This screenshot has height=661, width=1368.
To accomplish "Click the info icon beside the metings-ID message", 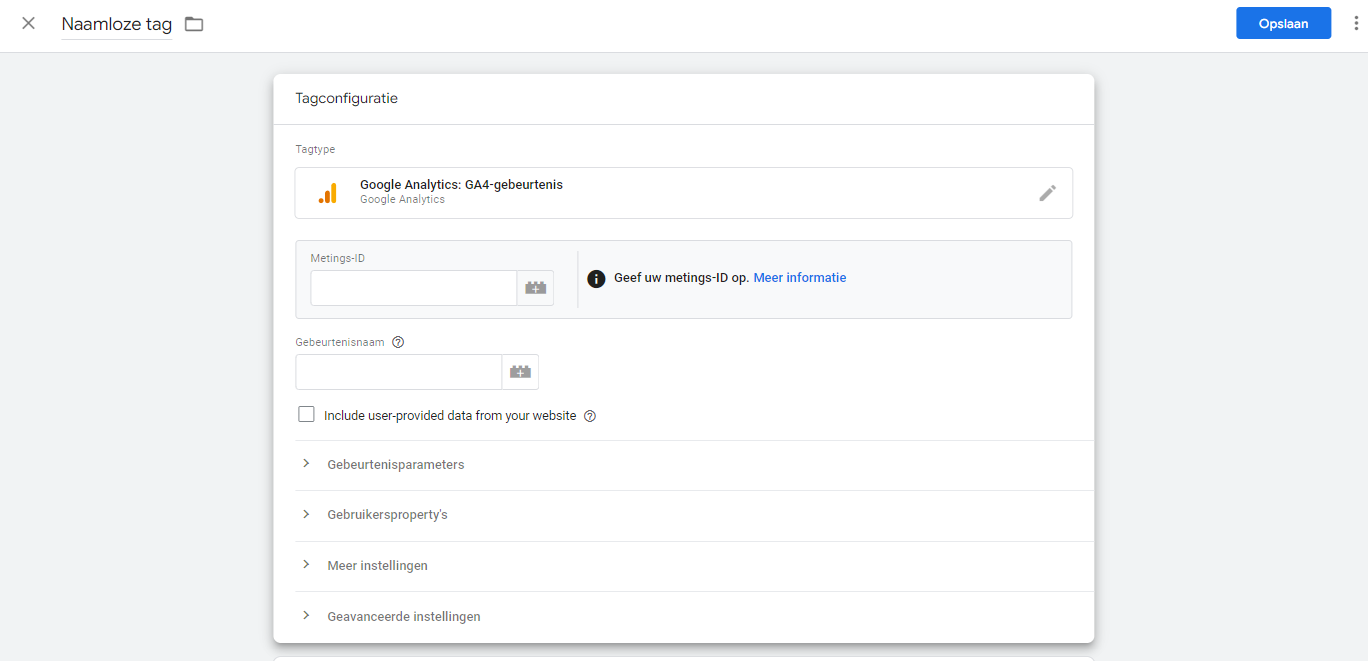I will [596, 278].
